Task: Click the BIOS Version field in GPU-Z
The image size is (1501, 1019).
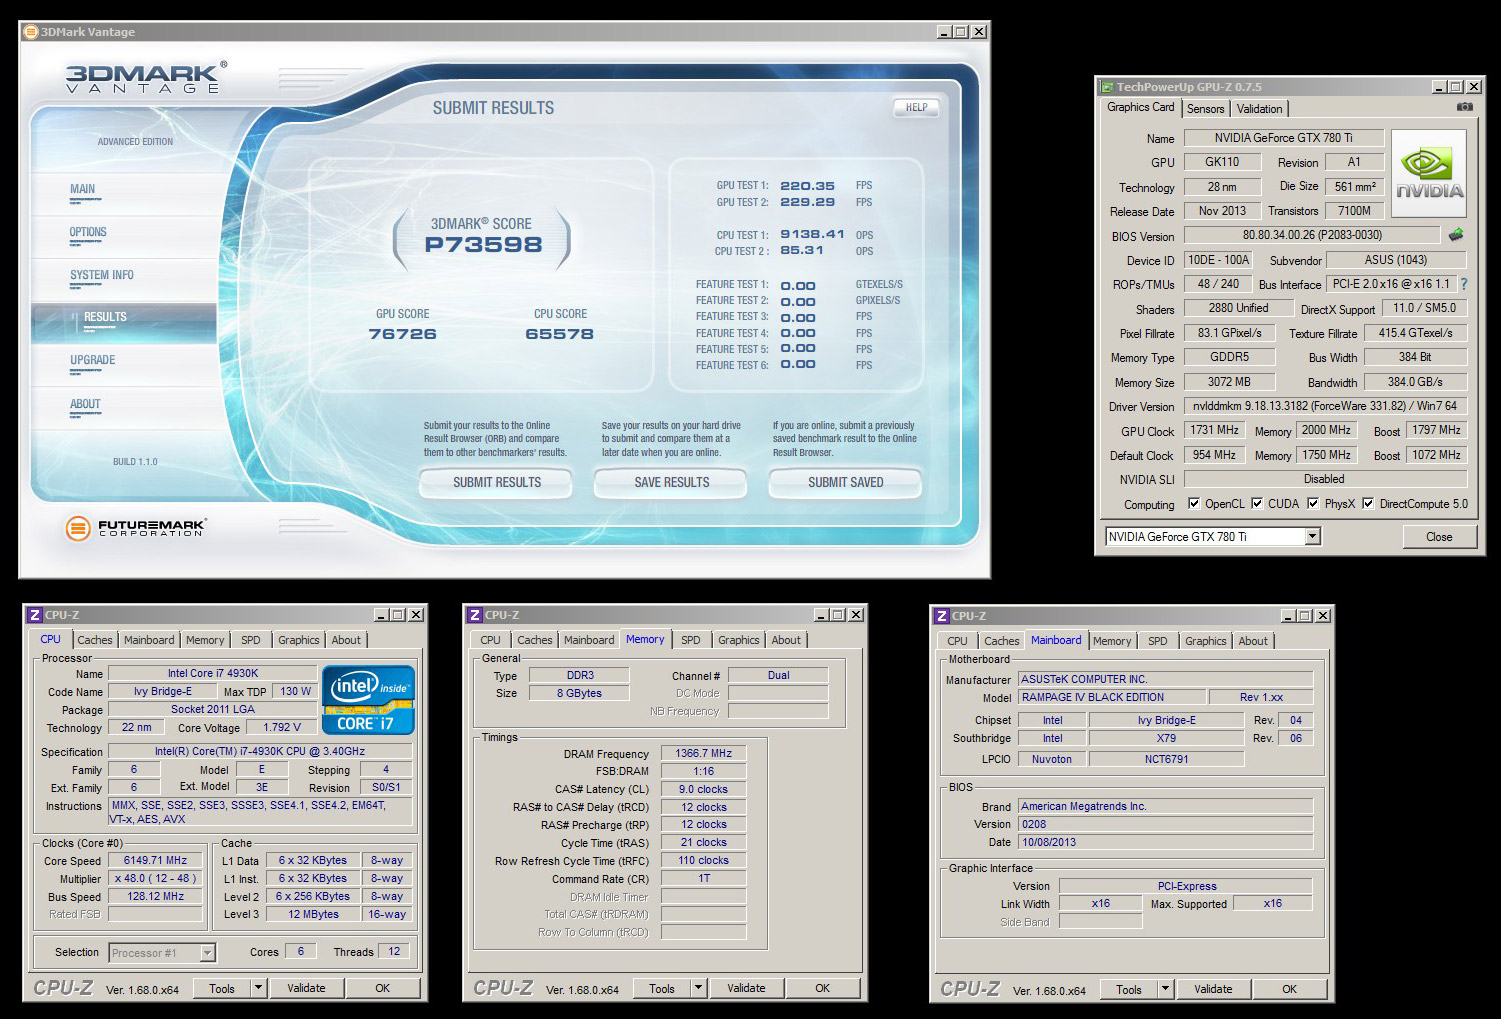Action: coord(1313,236)
